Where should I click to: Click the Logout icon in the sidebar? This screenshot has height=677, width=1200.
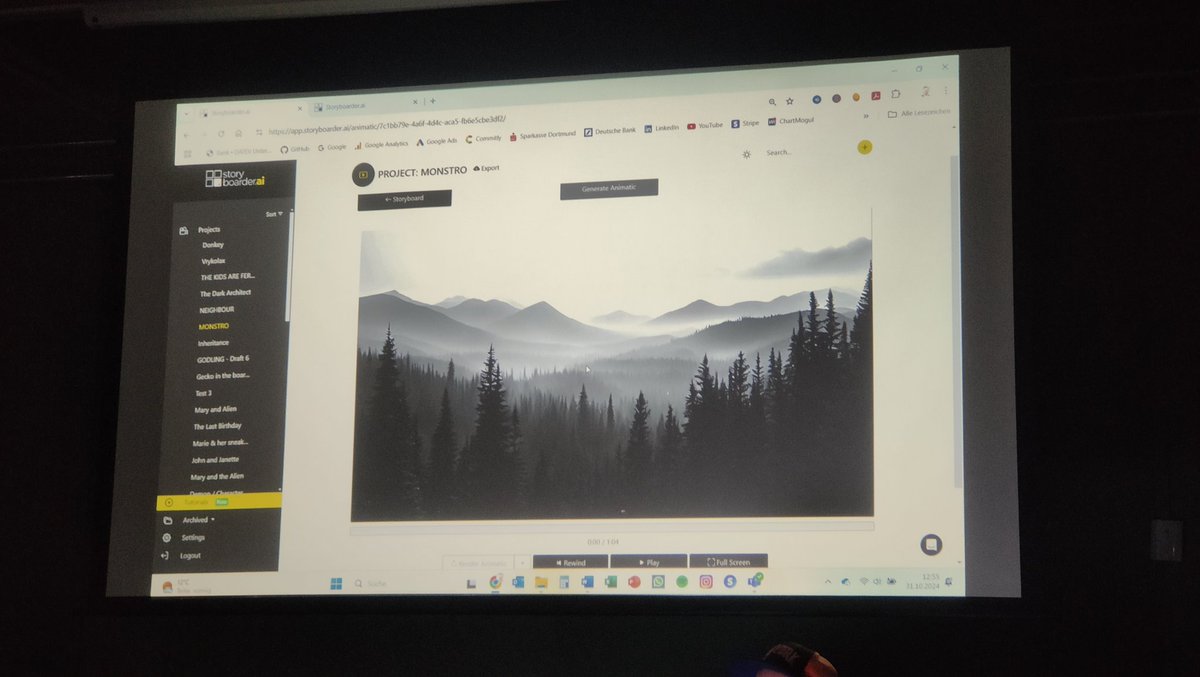[165, 554]
